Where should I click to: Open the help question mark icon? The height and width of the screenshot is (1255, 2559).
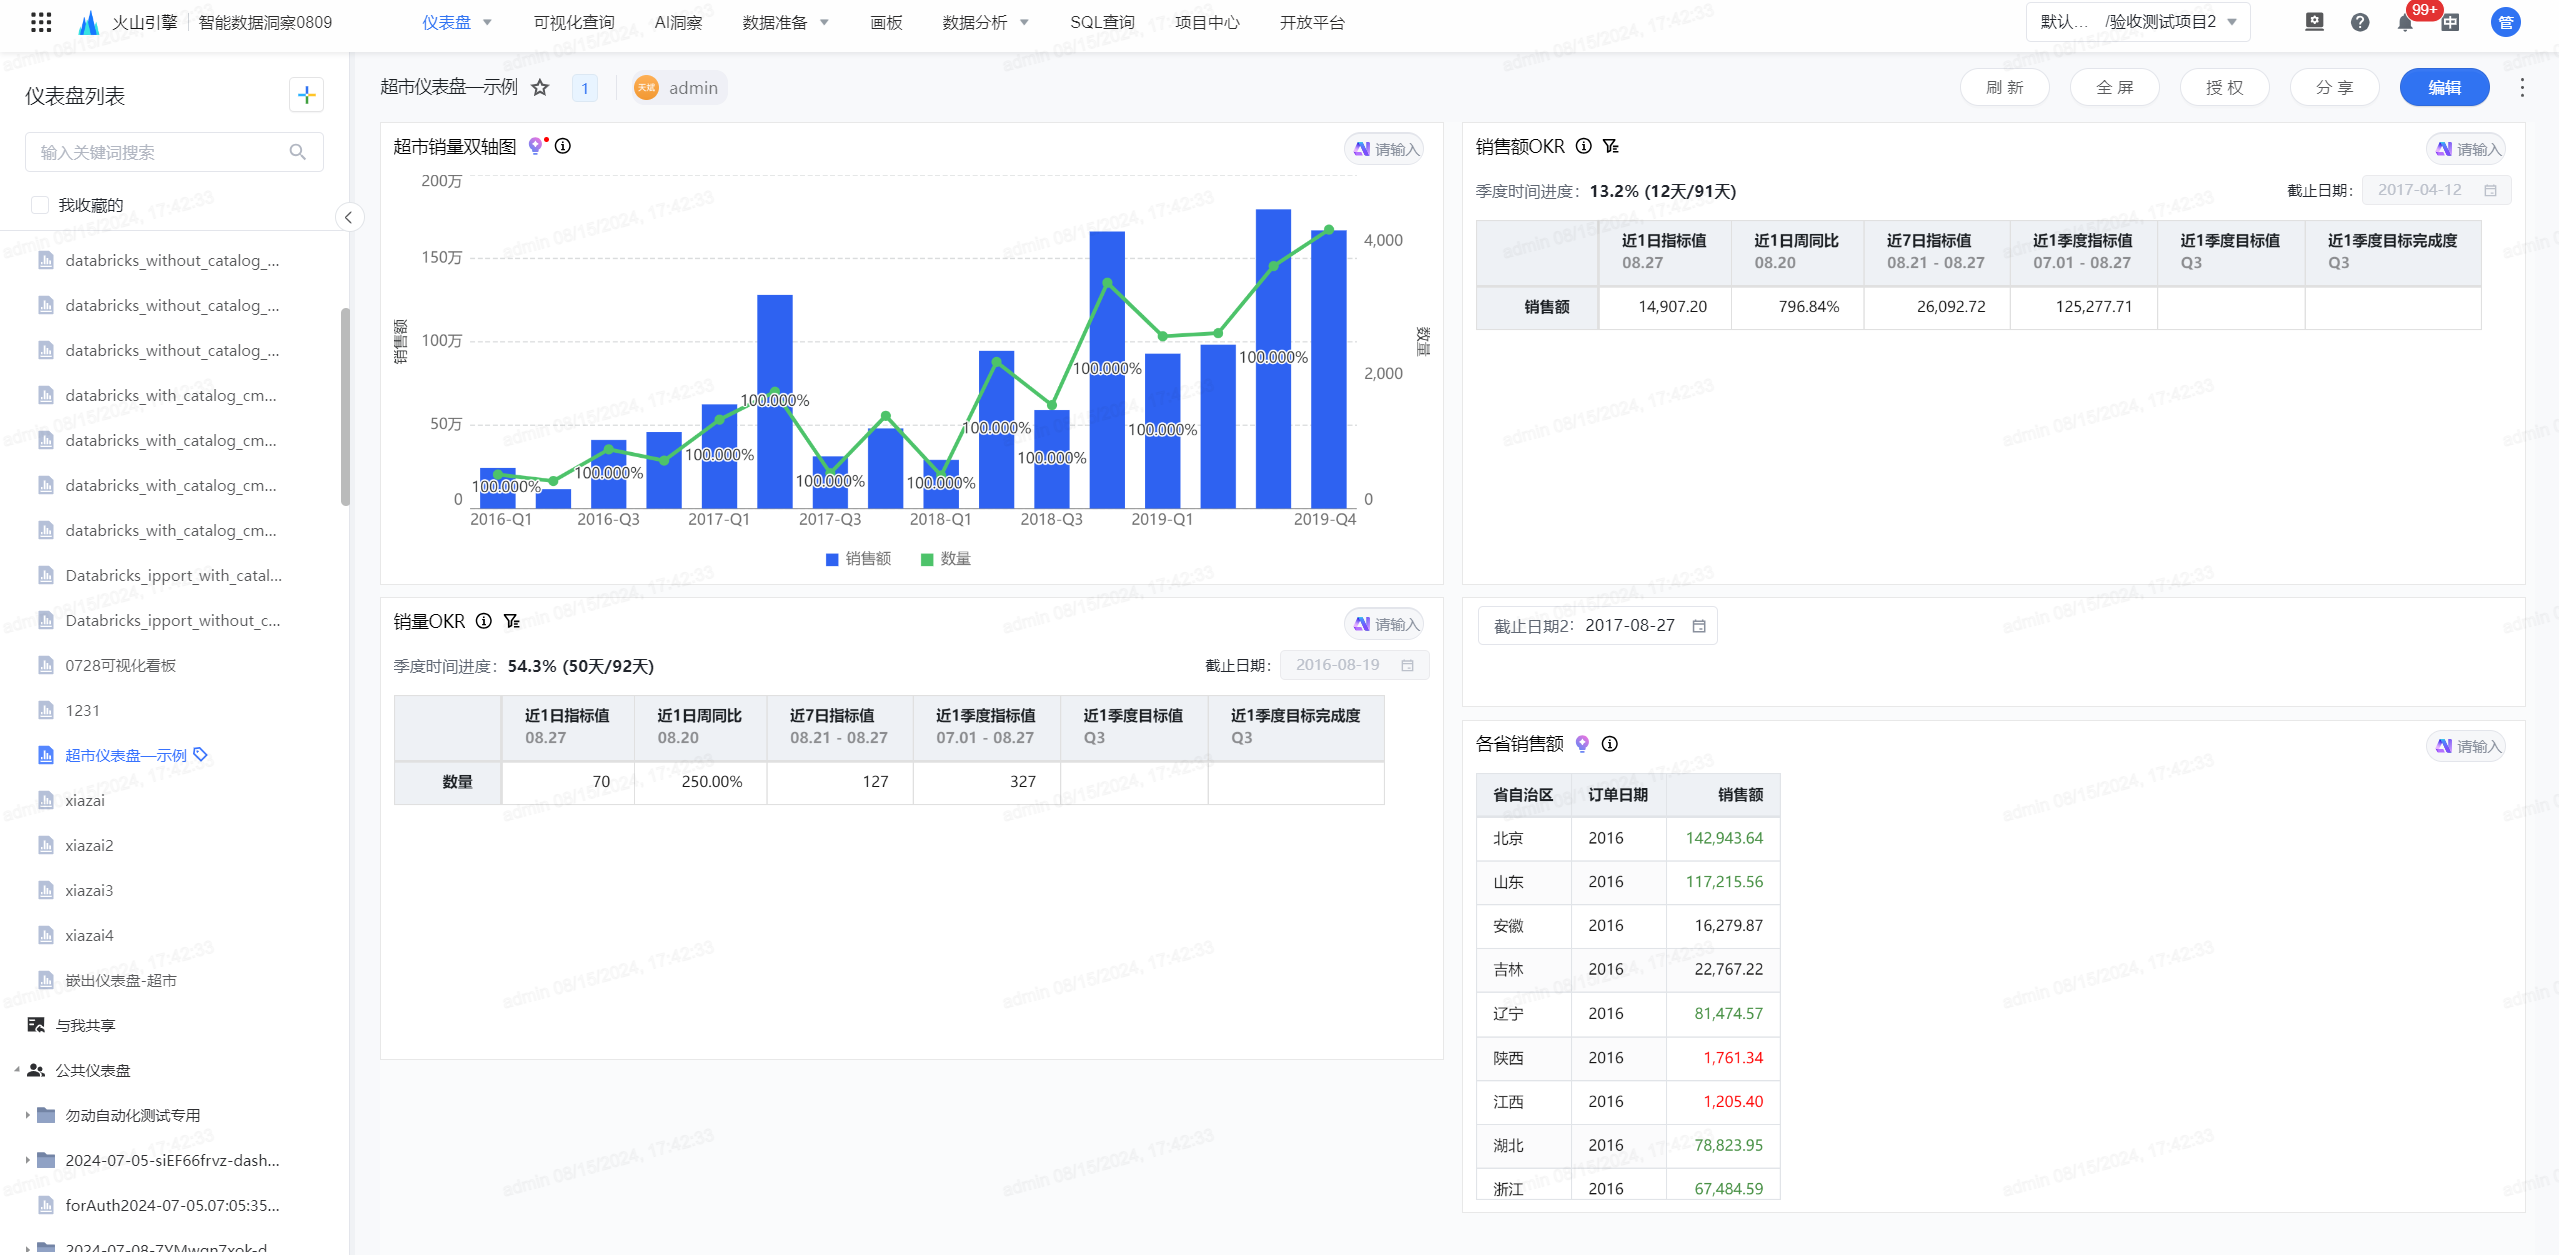pyautogui.click(x=2360, y=22)
